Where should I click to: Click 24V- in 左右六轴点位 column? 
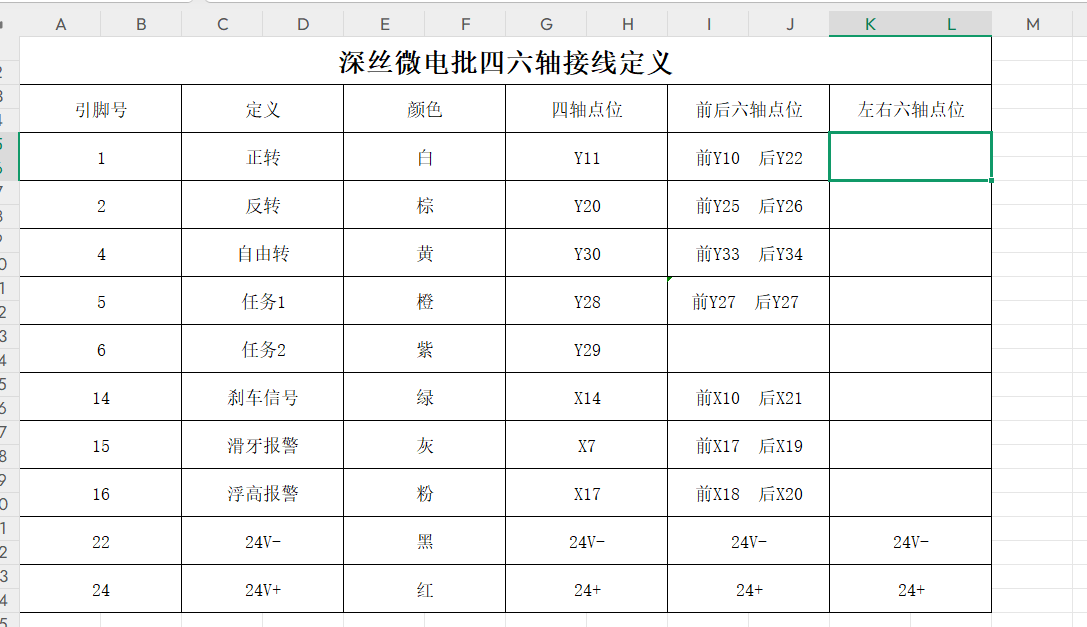pyautogui.click(x=910, y=541)
